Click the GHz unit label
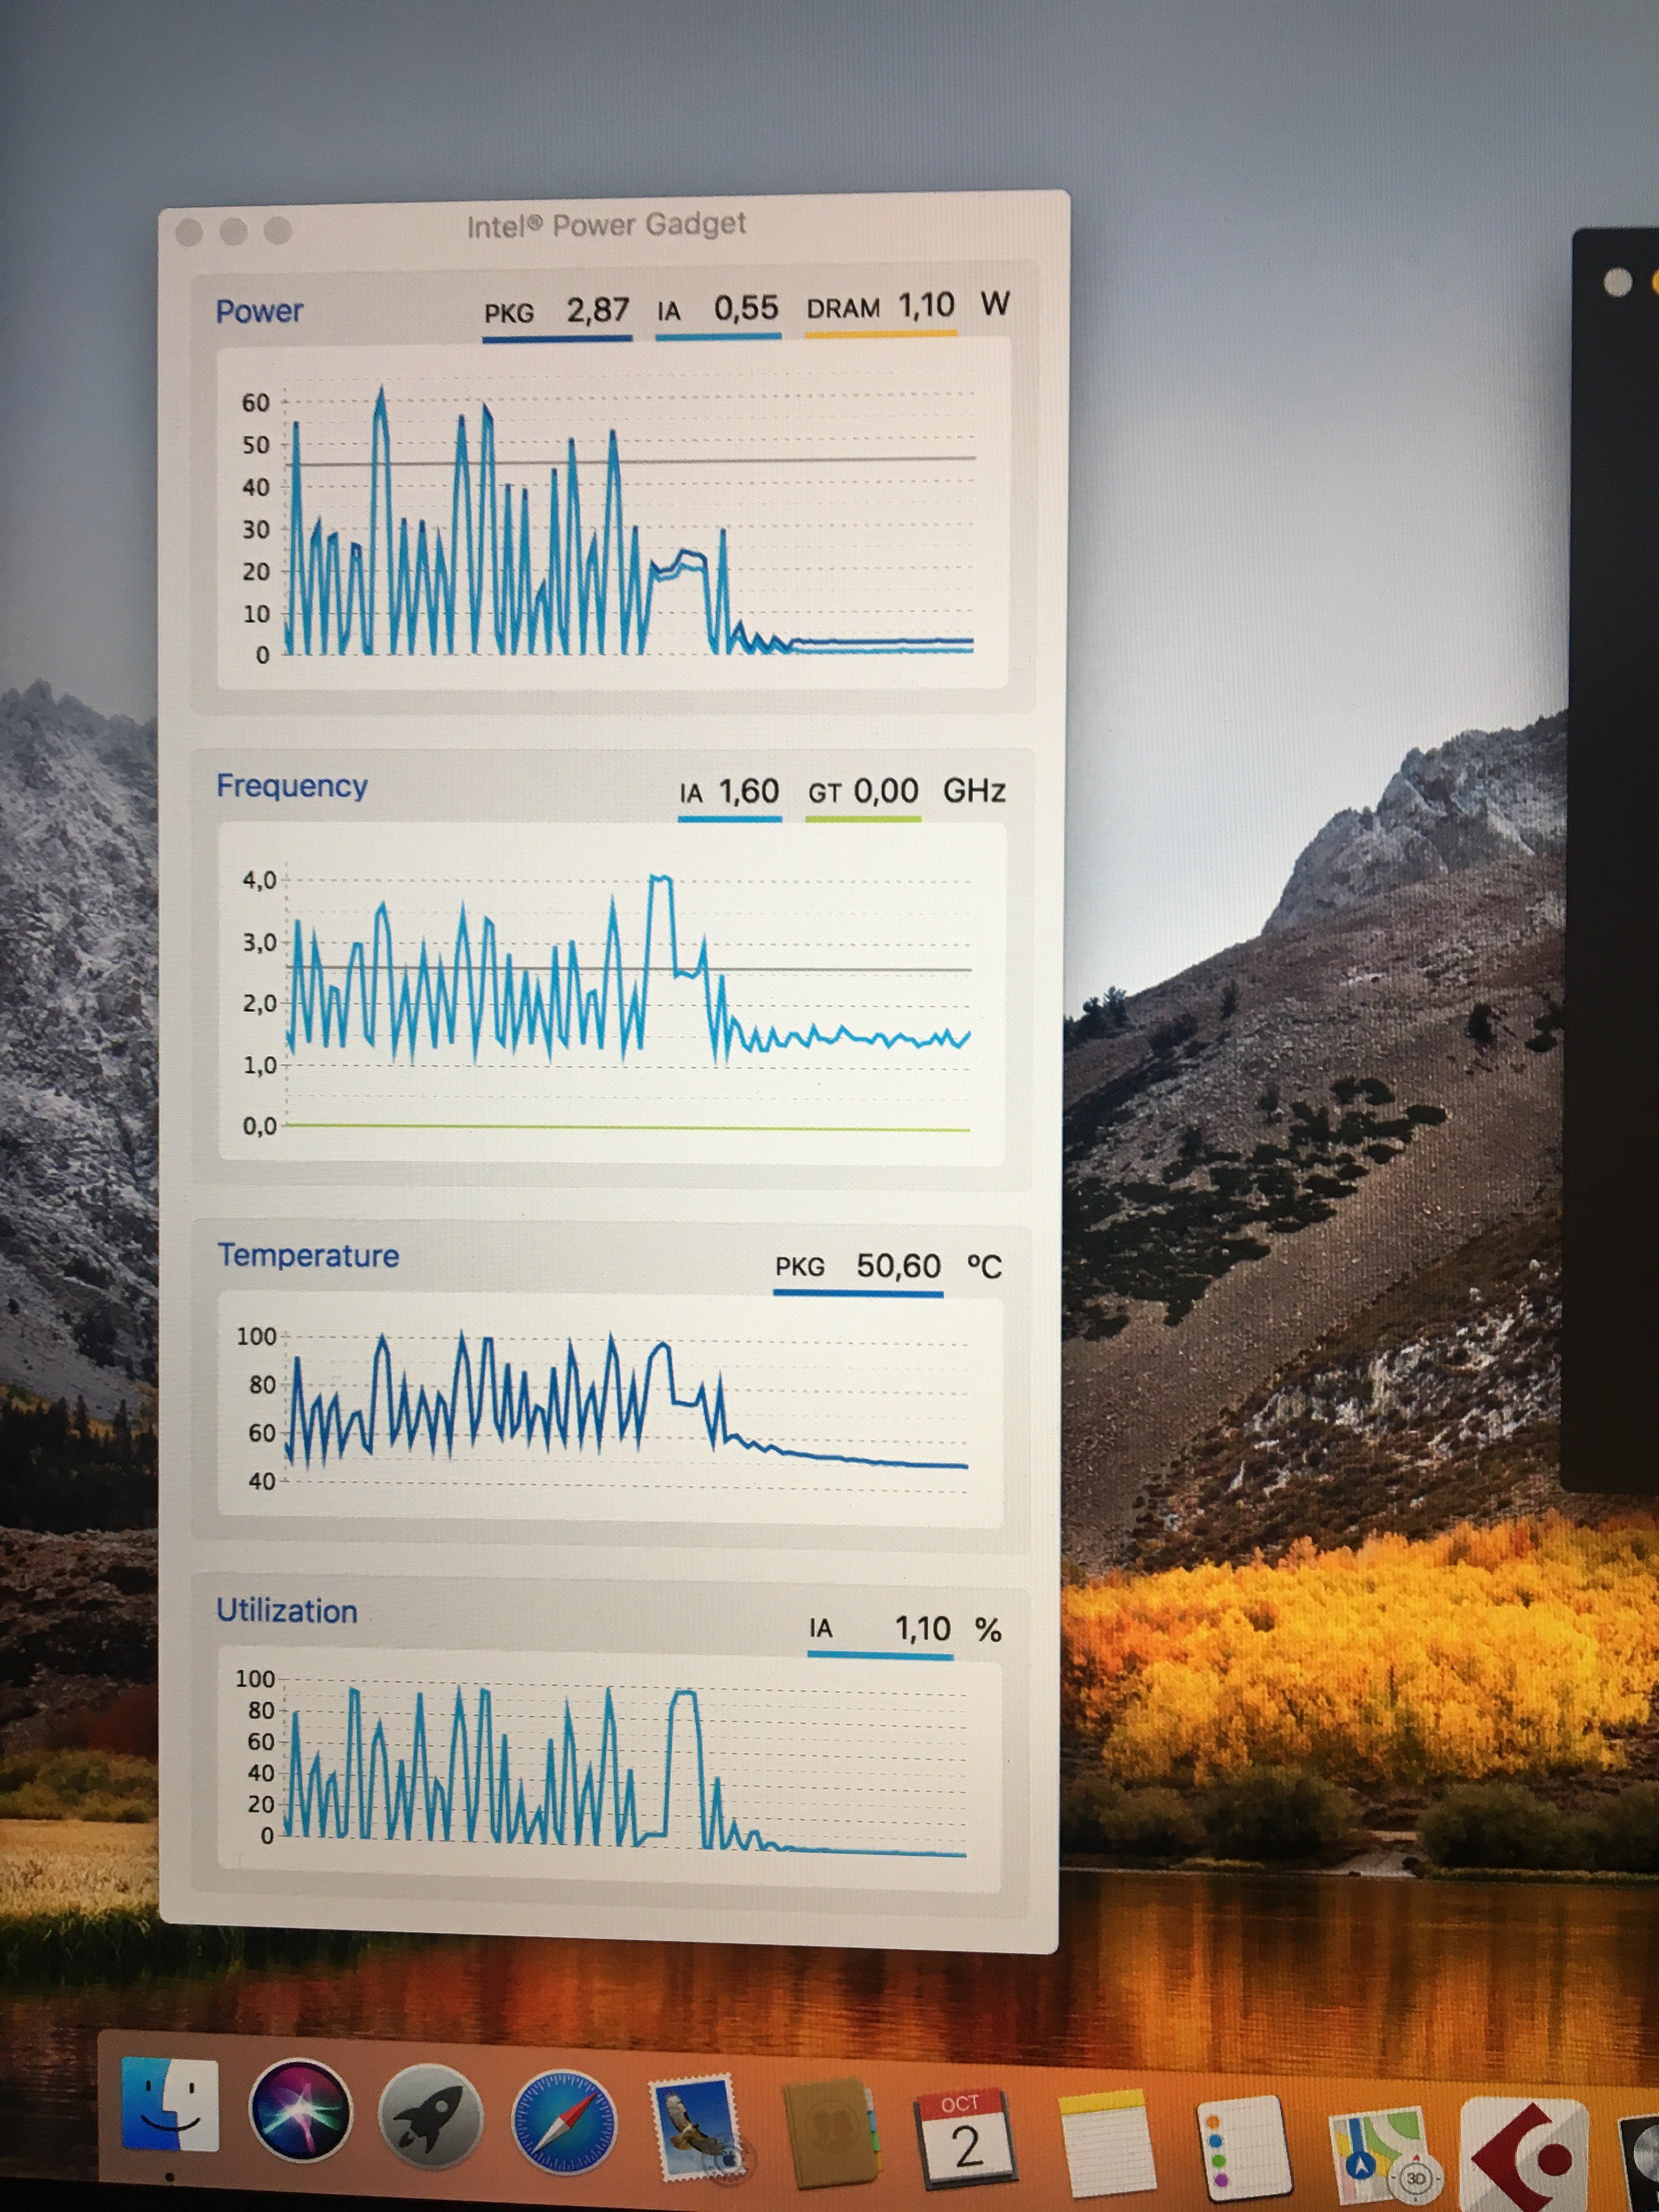 pos(974,791)
